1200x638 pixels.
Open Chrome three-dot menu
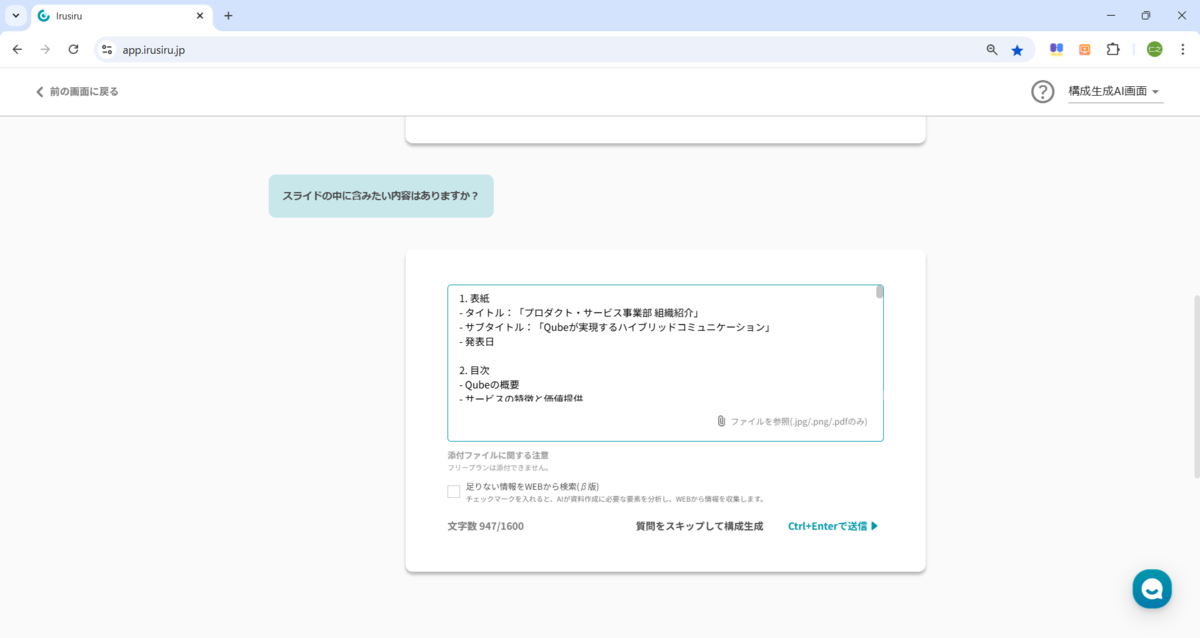tap(1182, 49)
